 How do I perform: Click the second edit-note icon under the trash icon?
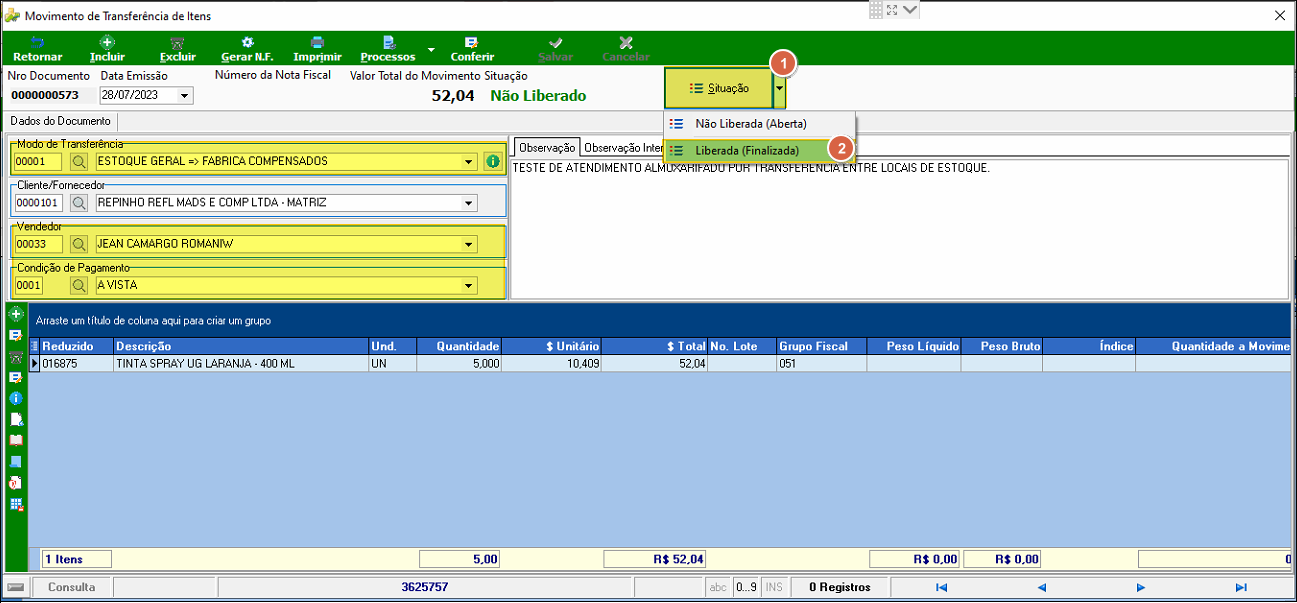coord(15,377)
